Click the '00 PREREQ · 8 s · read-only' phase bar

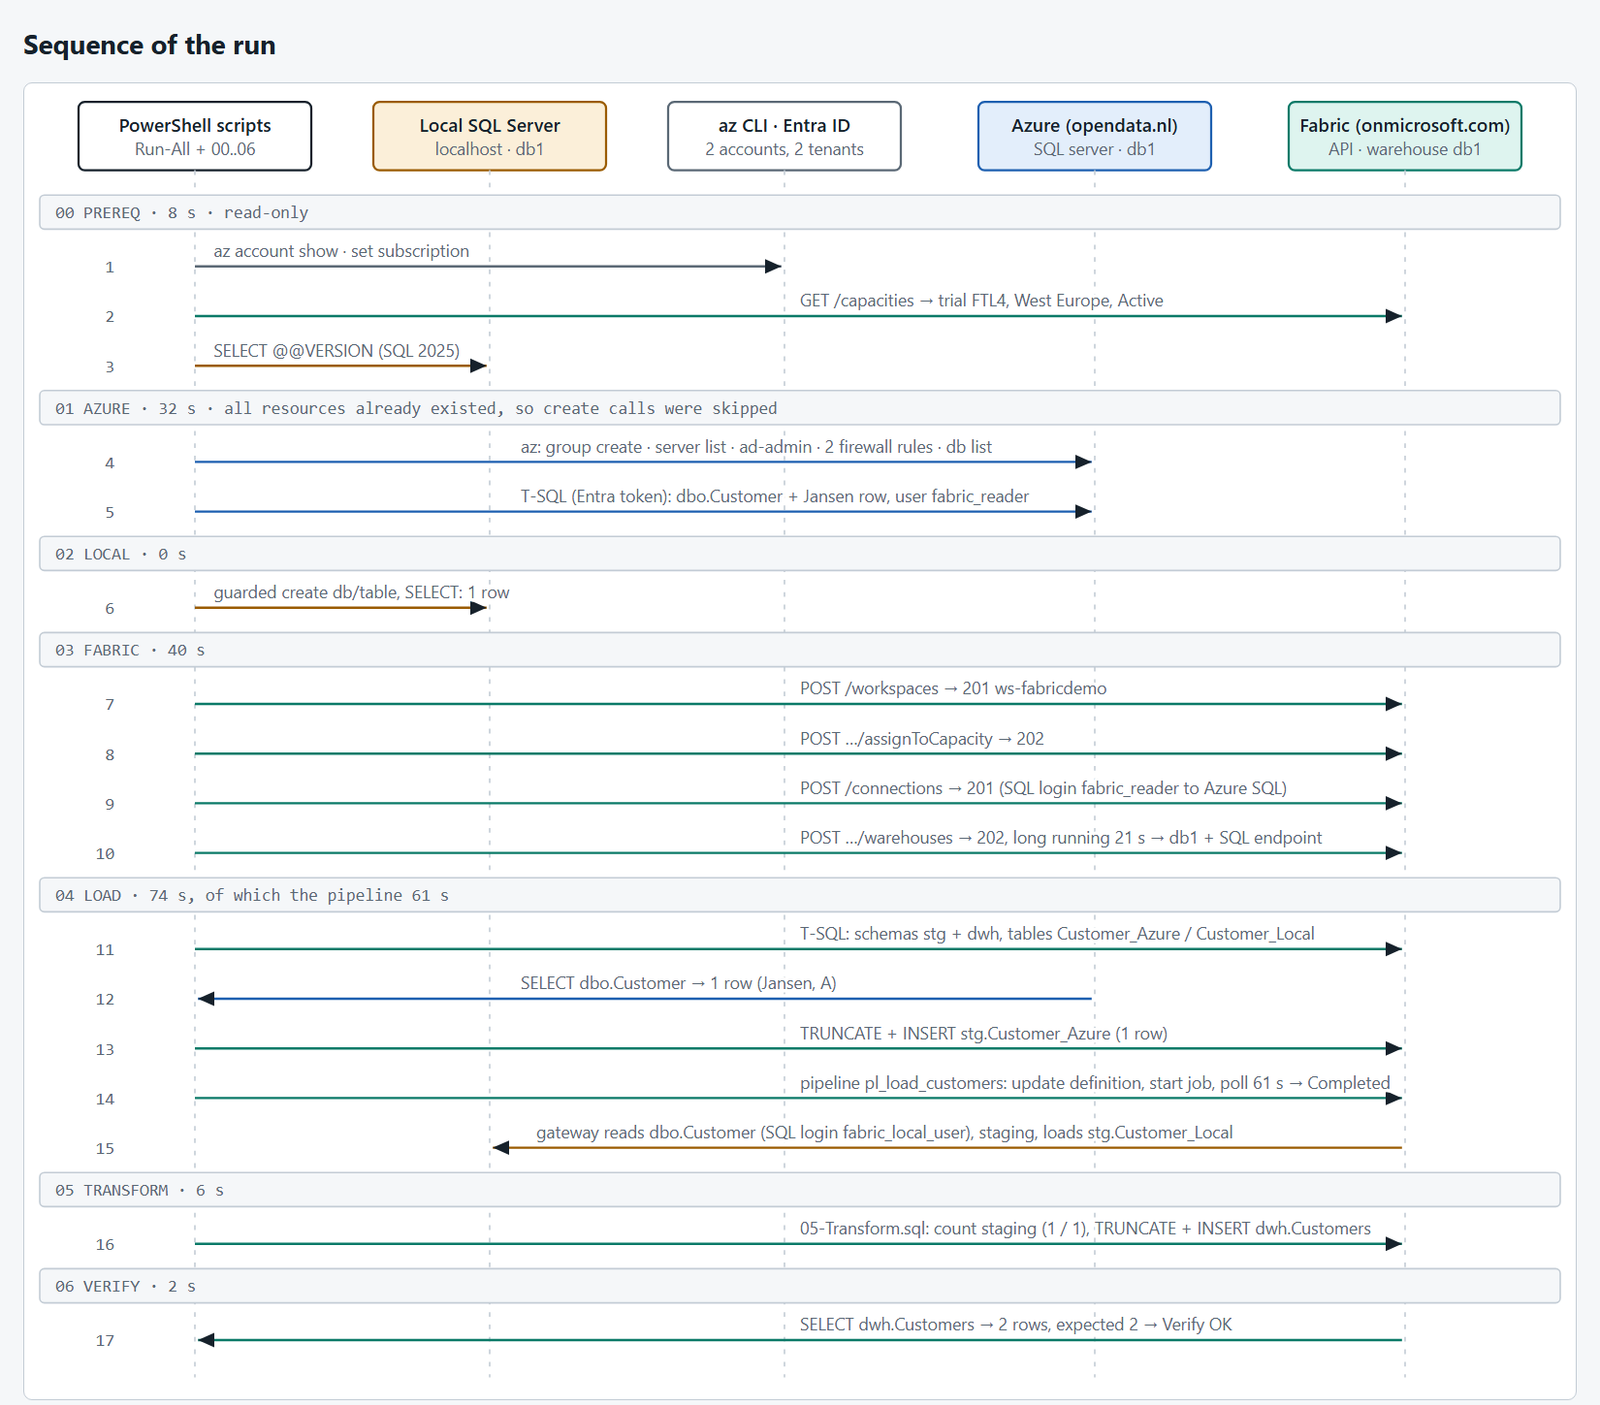click(x=800, y=212)
